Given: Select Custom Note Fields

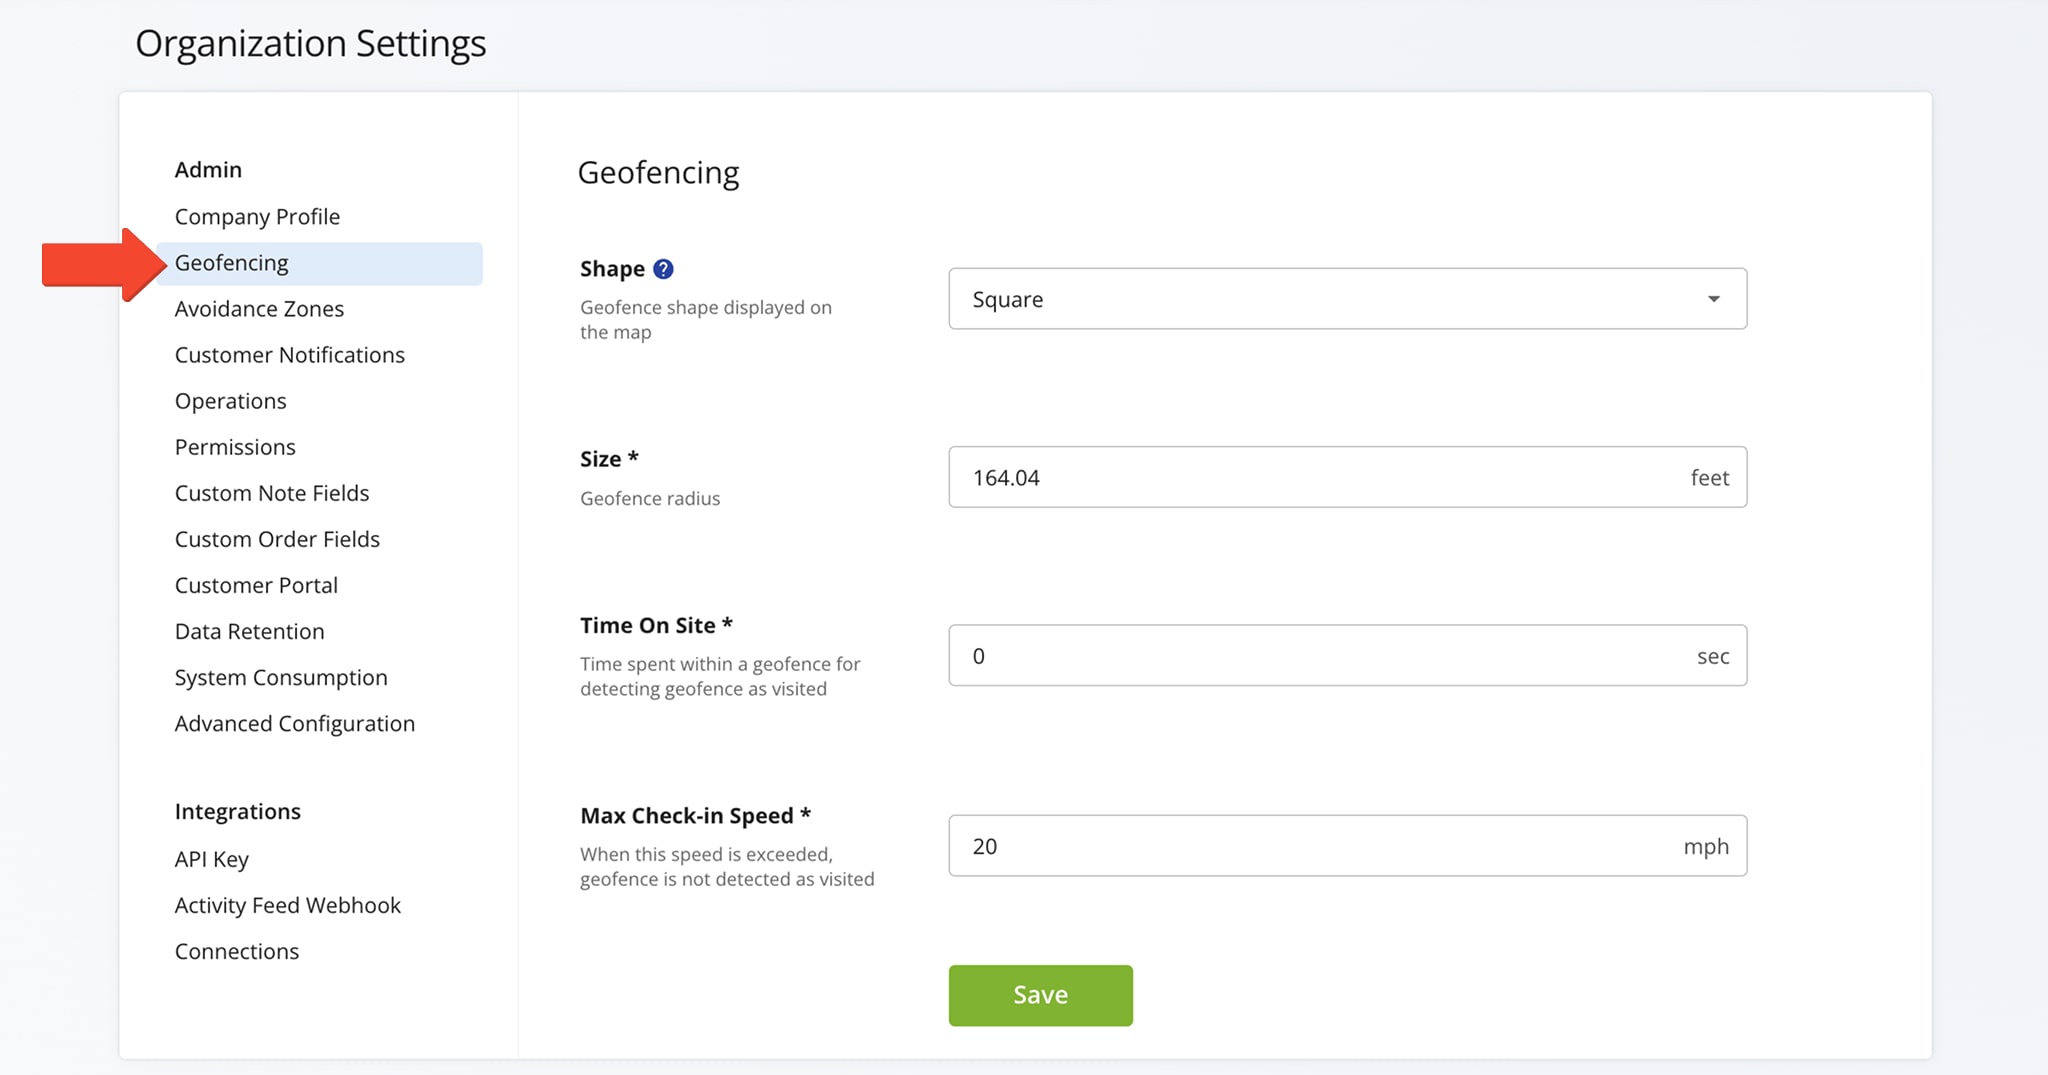Looking at the screenshot, I should [x=272, y=493].
